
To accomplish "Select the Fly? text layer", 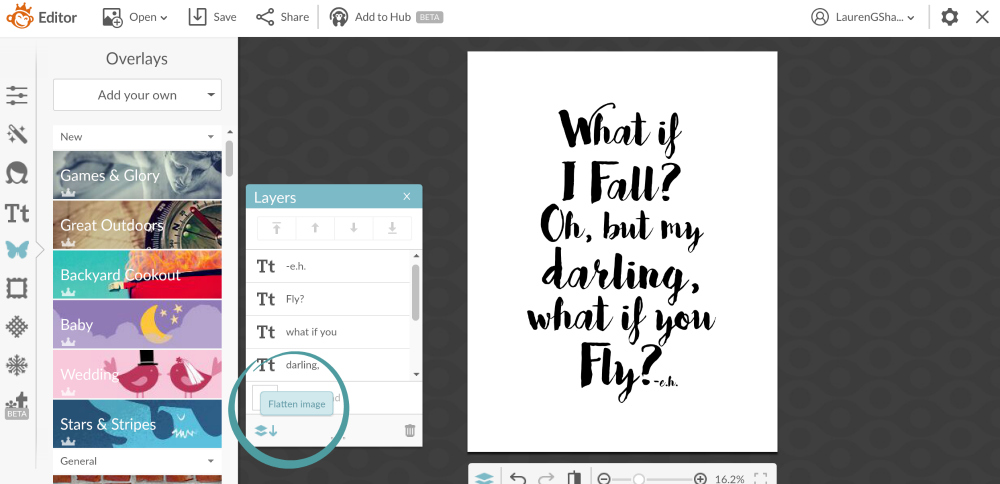I will point(328,299).
